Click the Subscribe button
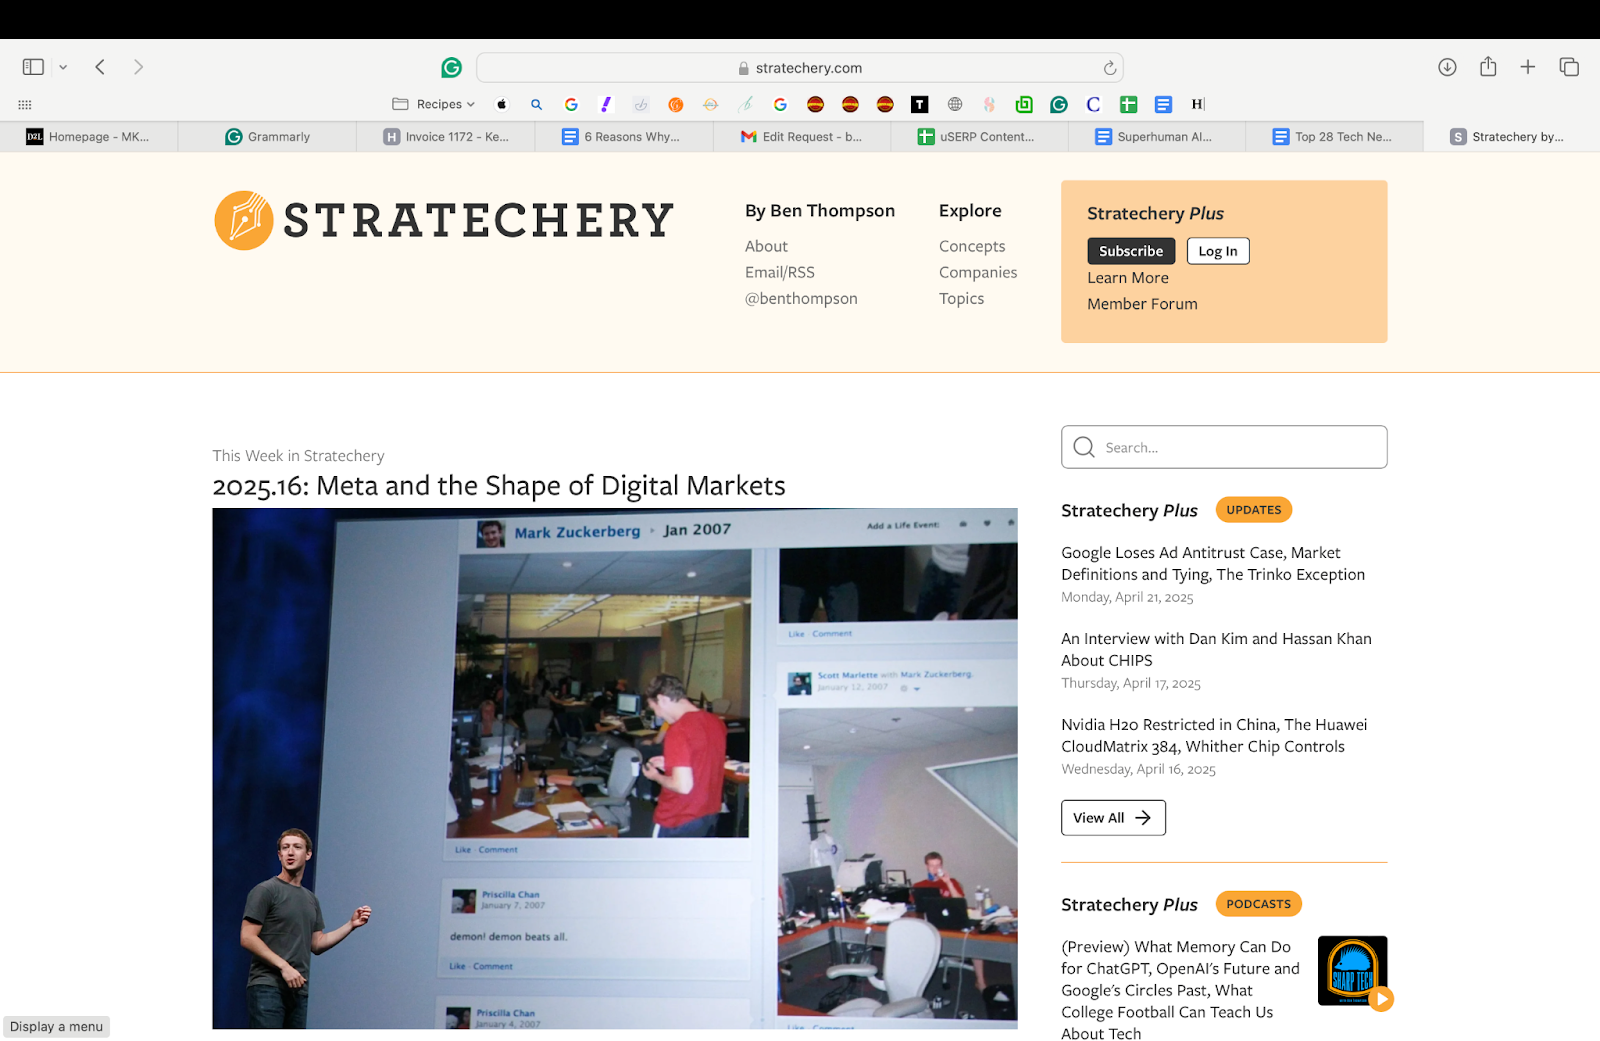The image size is (1600, 1041). click(x=1131, y=251)
